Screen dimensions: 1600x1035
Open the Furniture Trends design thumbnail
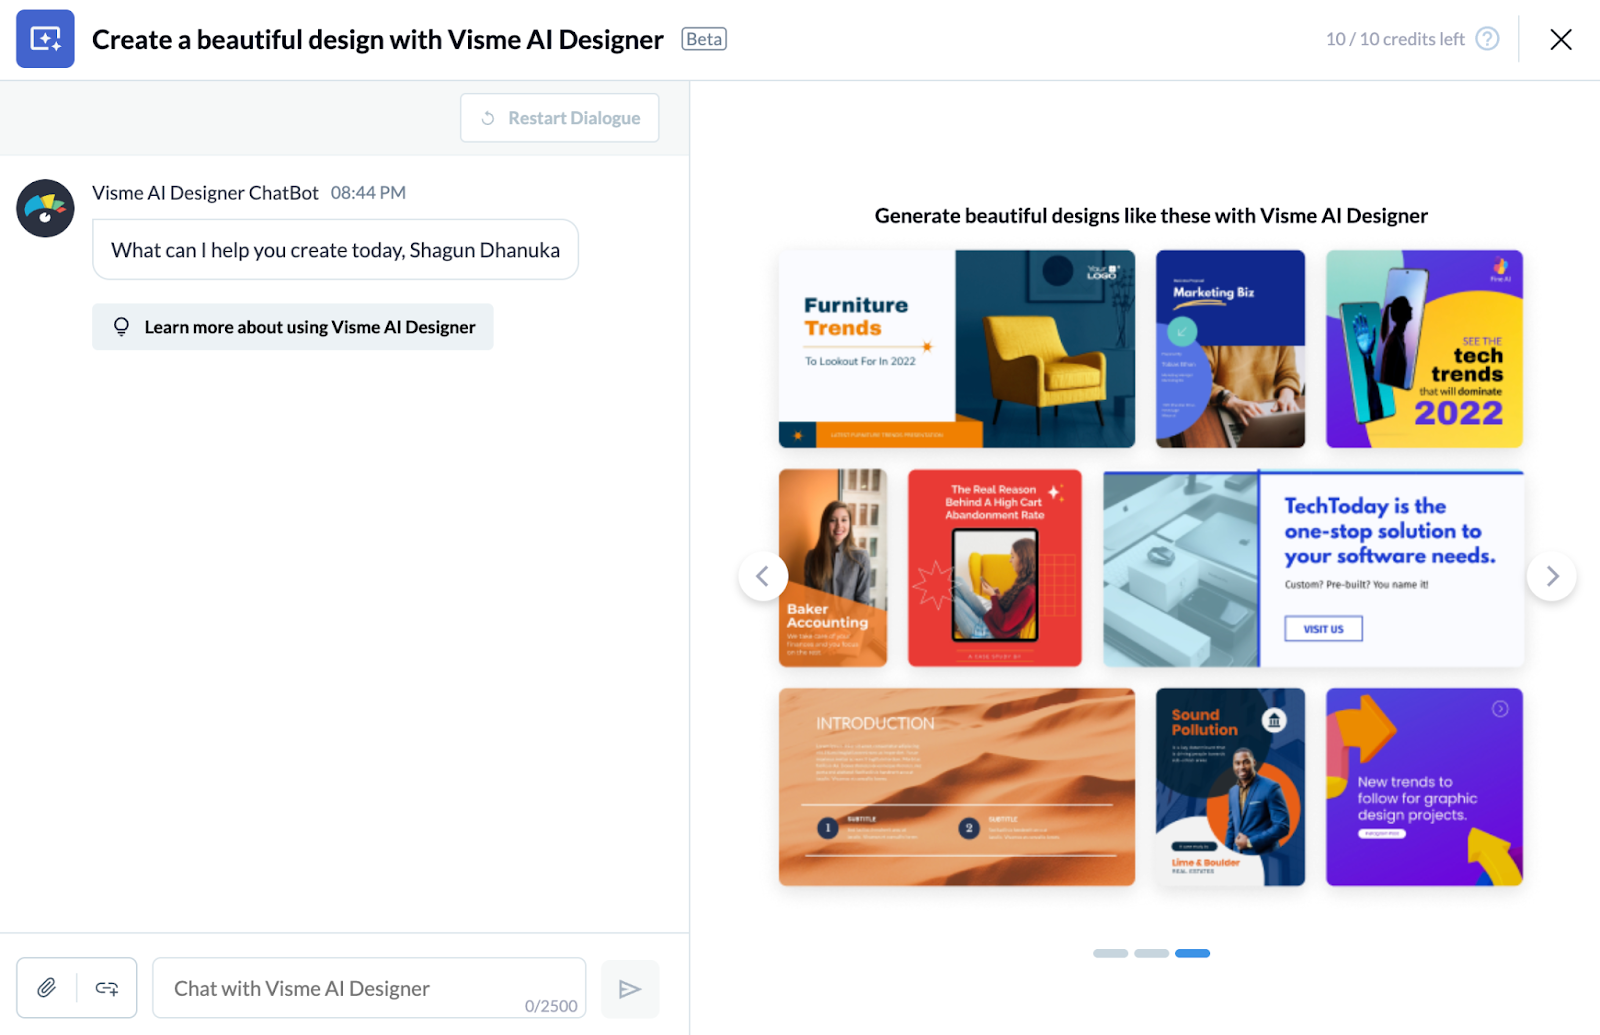[x=957, y=349]
